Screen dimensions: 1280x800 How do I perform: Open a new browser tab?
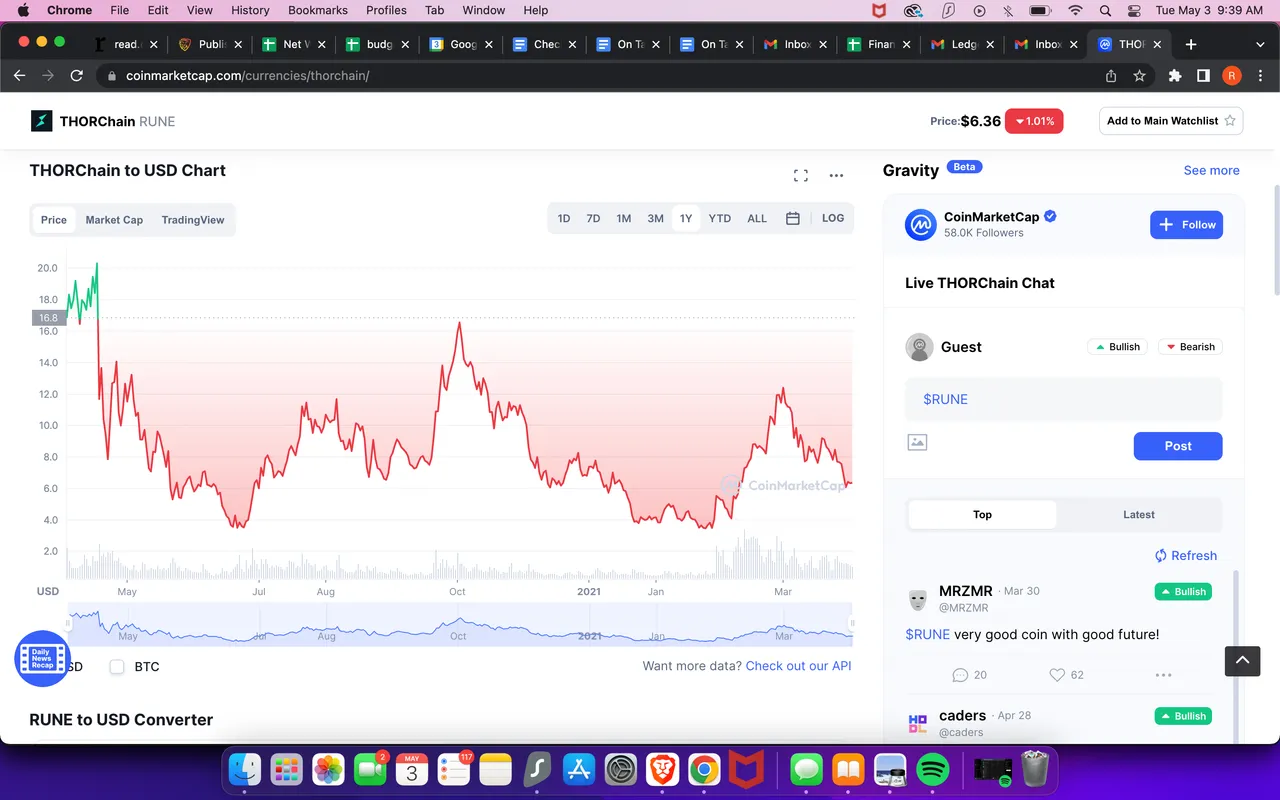(x=1191, y=44)
